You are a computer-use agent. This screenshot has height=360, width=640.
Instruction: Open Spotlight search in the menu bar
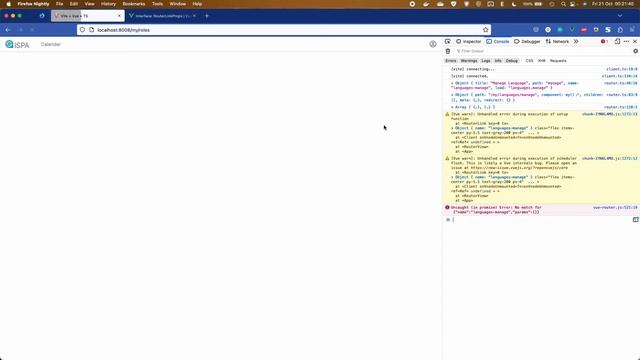tap(563, 4)
